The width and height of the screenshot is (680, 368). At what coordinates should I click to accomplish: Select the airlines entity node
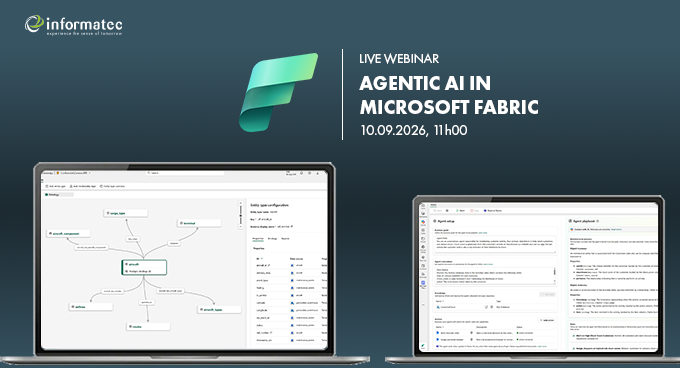(x=91, y=307)
